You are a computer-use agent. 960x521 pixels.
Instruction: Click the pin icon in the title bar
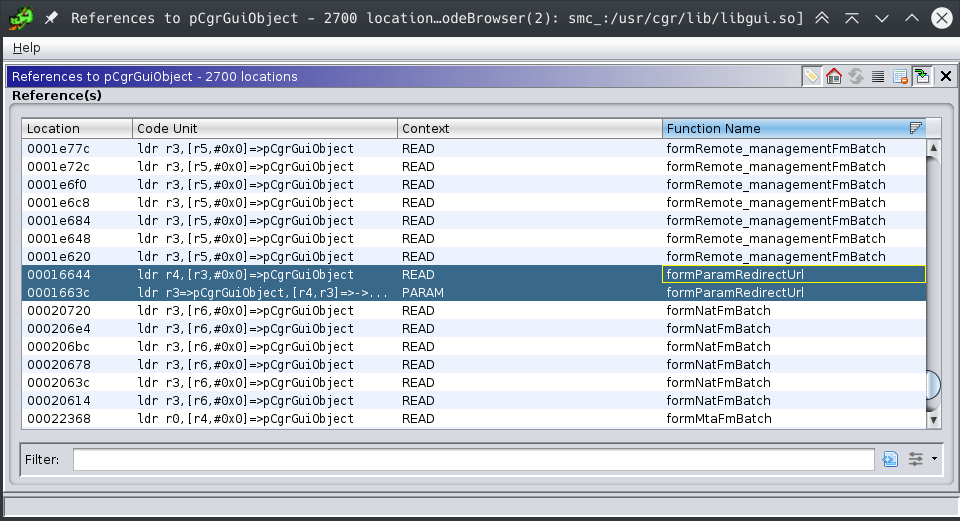51,18
